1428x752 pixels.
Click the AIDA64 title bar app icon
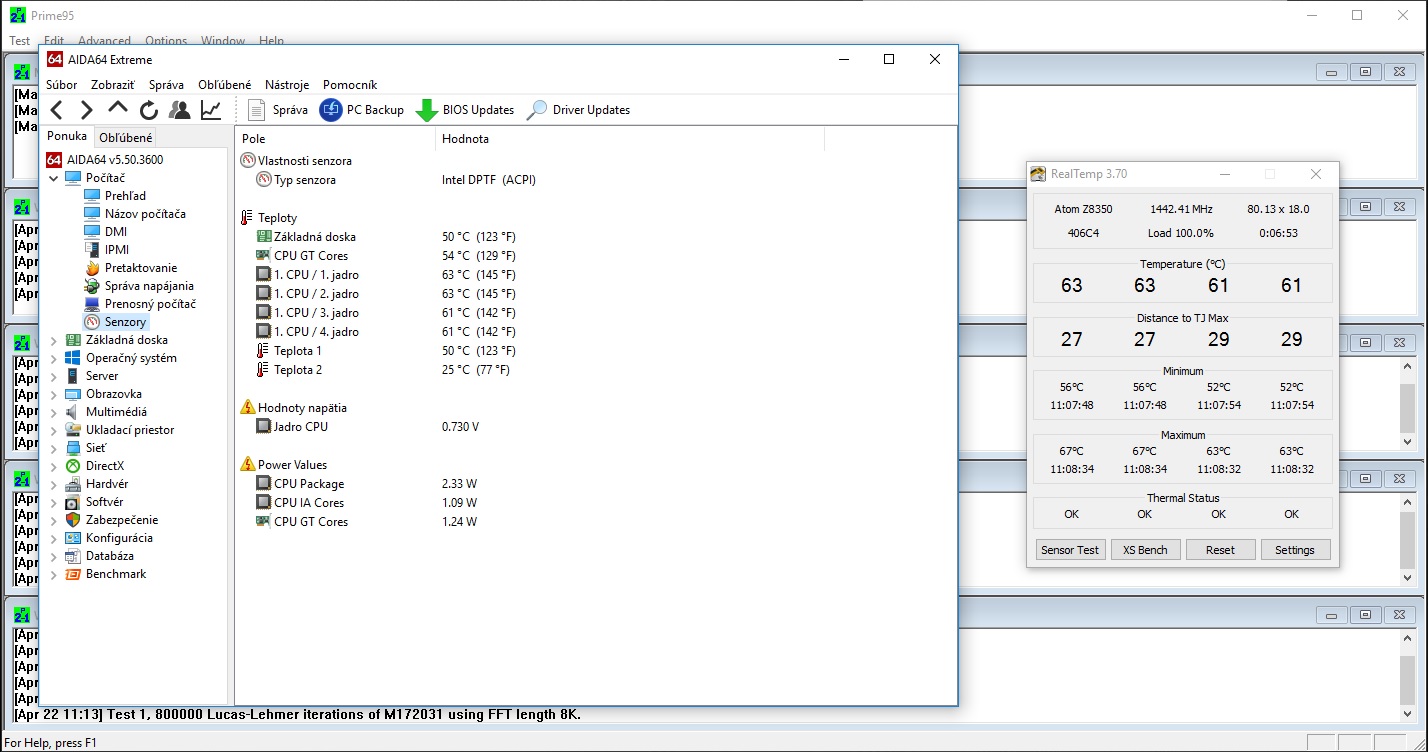[x=55, y=59]
